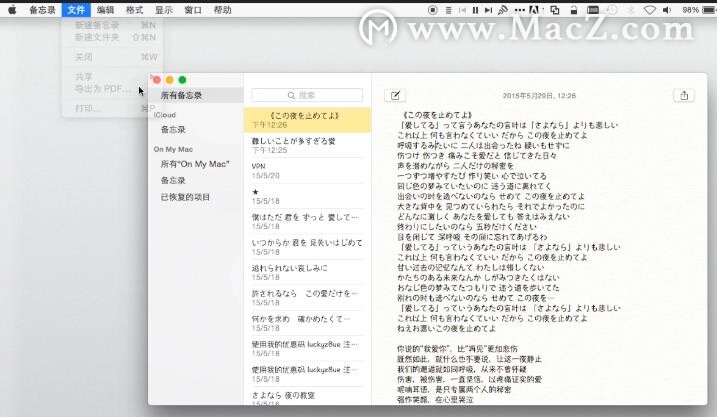Open the 备忘录 app menu

click(43, 10)
